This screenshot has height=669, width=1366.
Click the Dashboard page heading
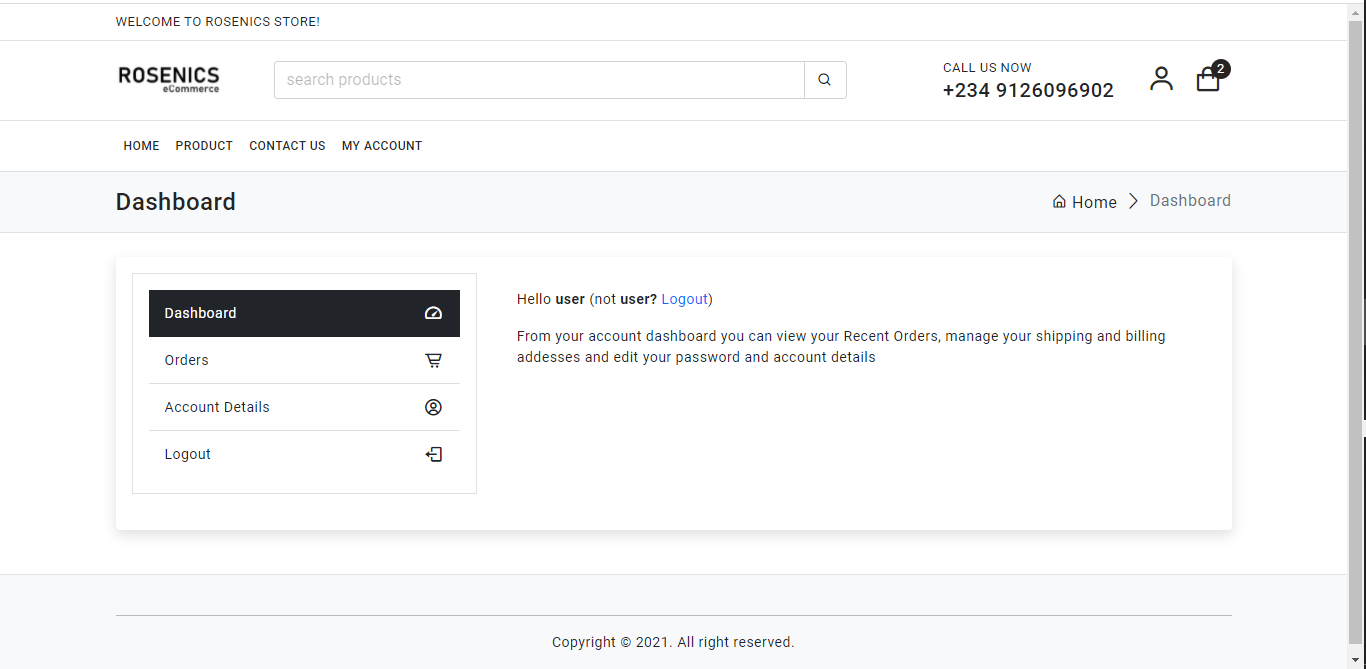point(176,202)
